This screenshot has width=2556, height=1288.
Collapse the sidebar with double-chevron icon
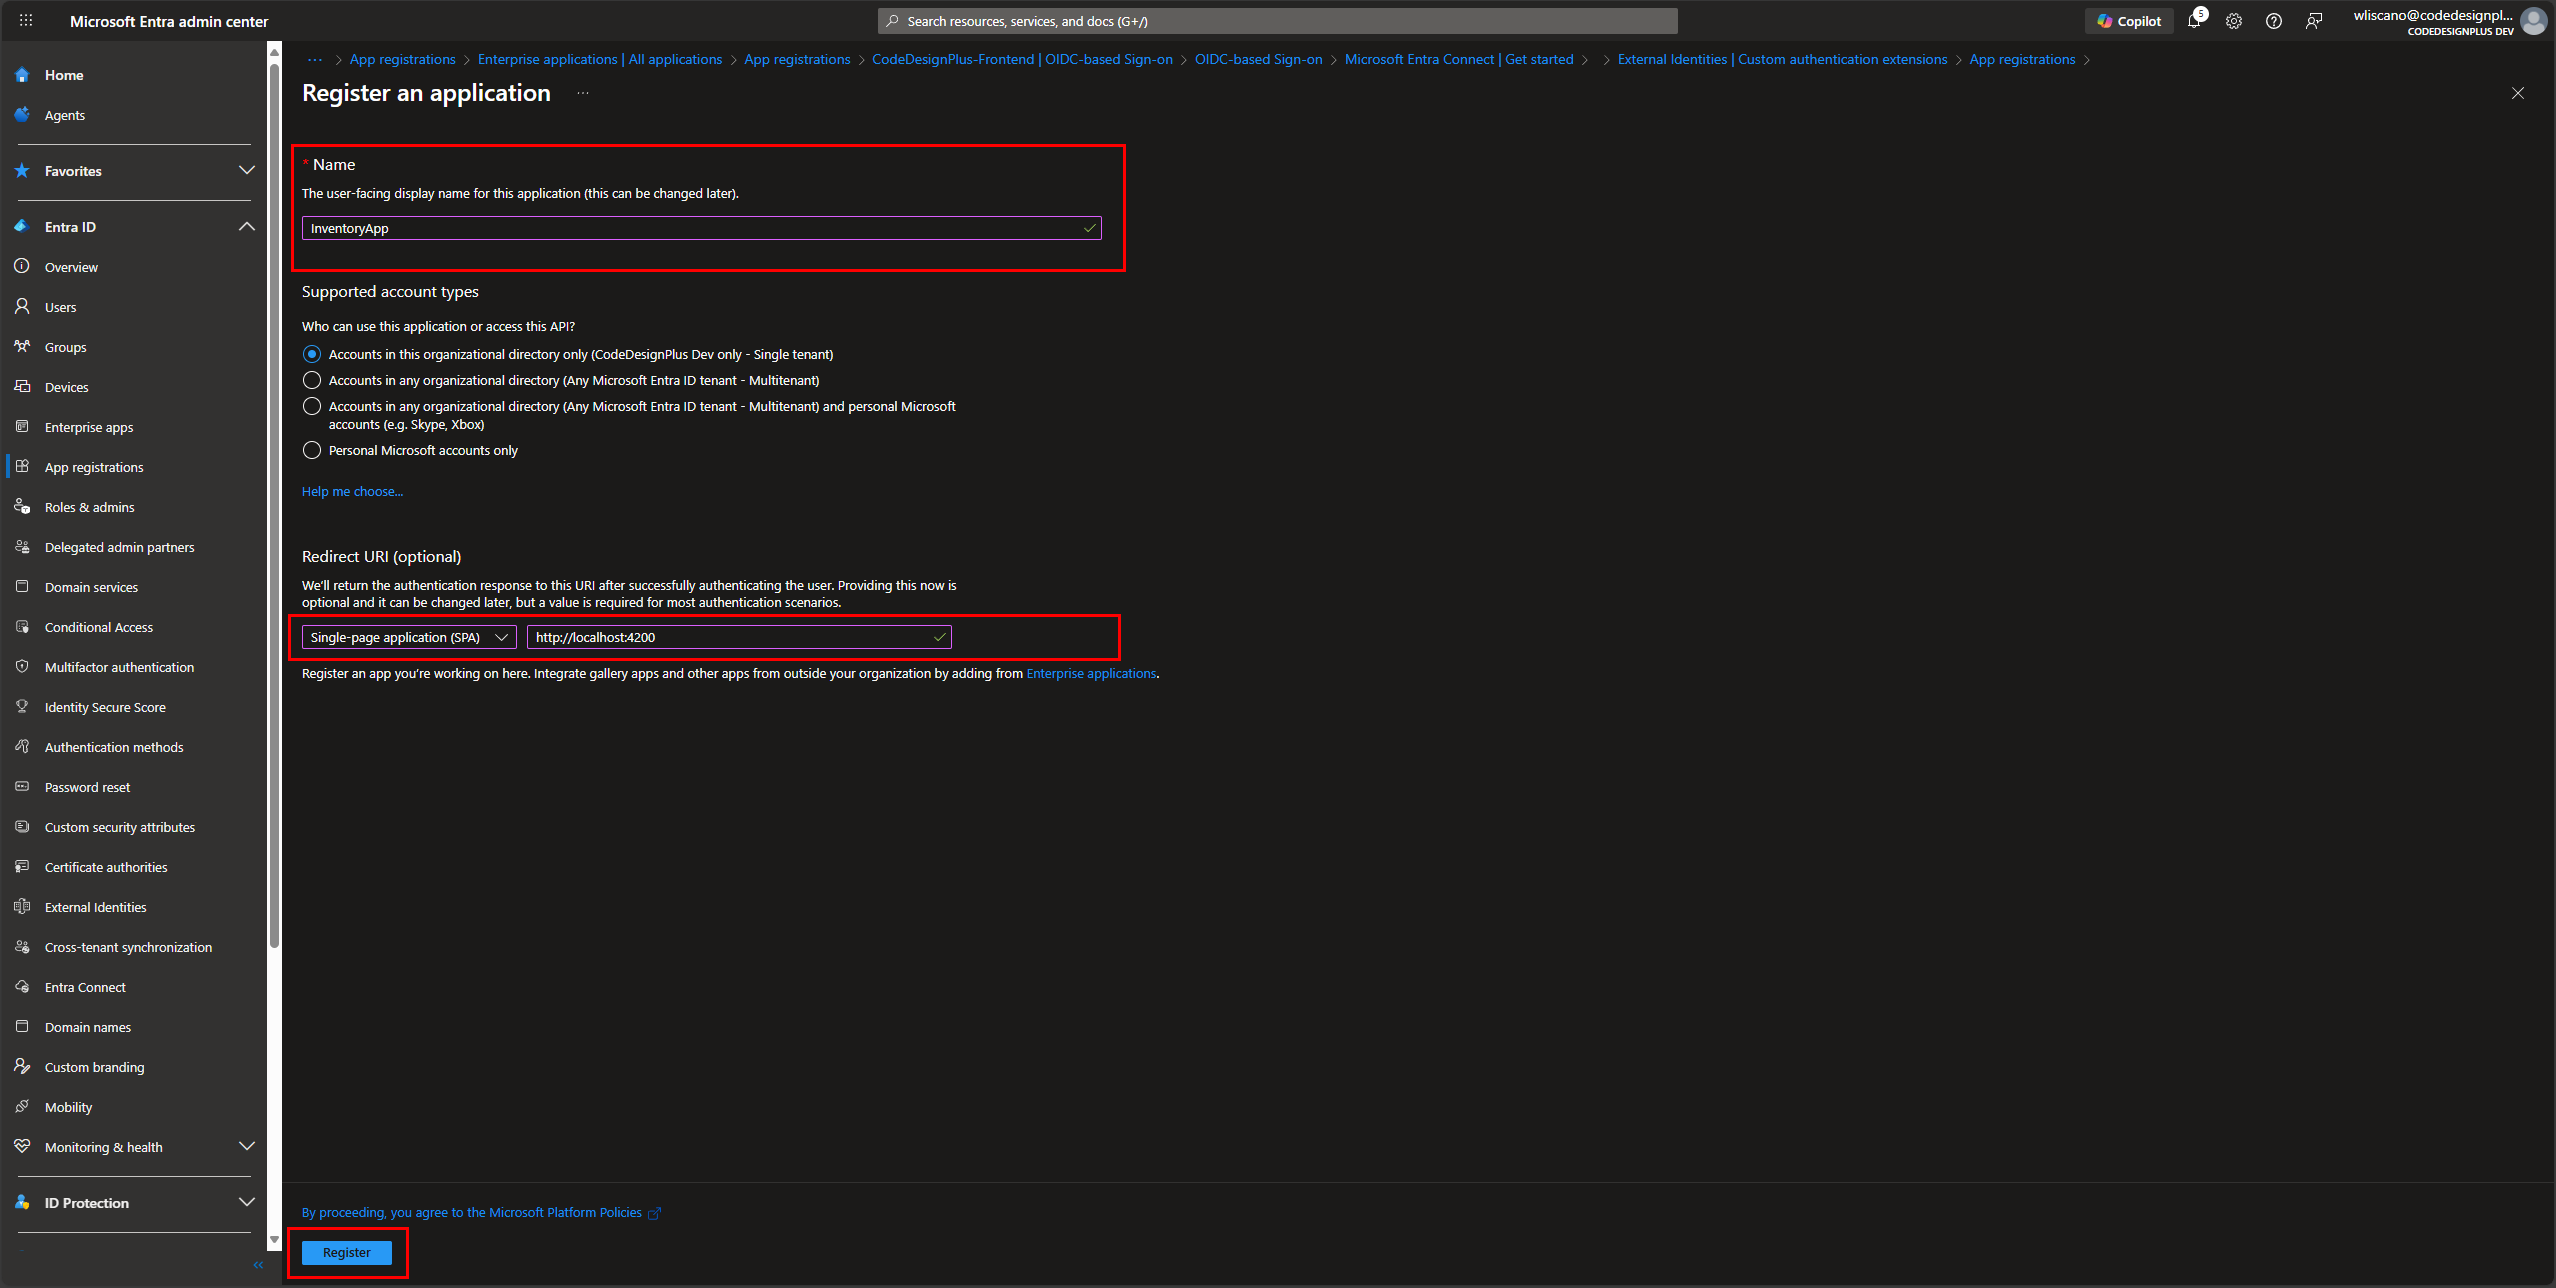pos(258,1265)
